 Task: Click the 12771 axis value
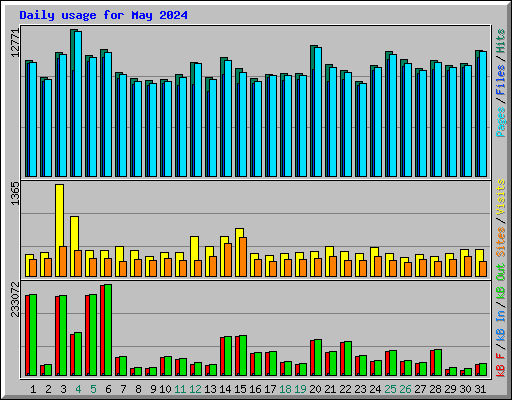pos(15,43)
